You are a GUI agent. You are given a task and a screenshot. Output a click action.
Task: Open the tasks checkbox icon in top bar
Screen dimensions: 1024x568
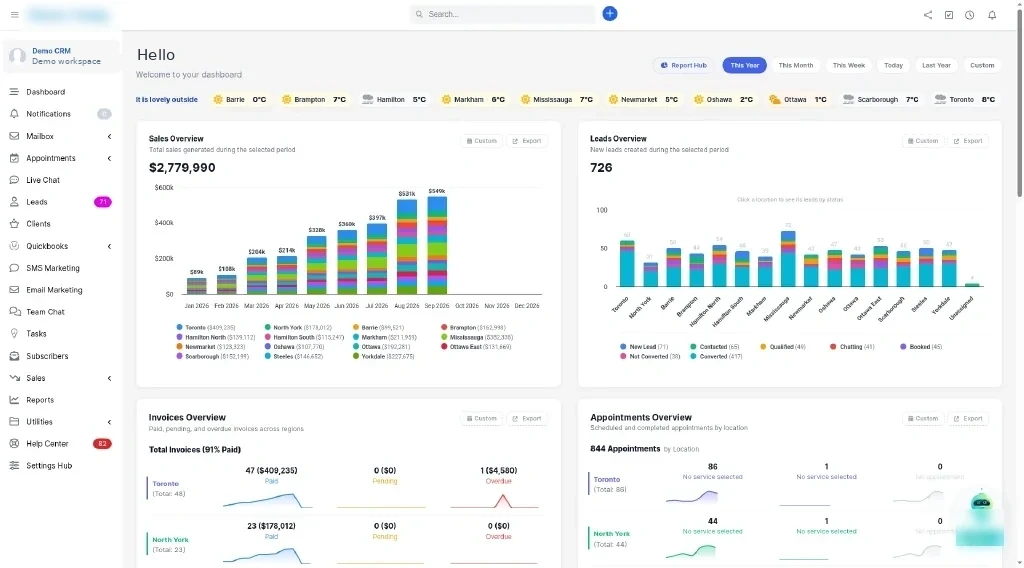(x=949, y=14)
